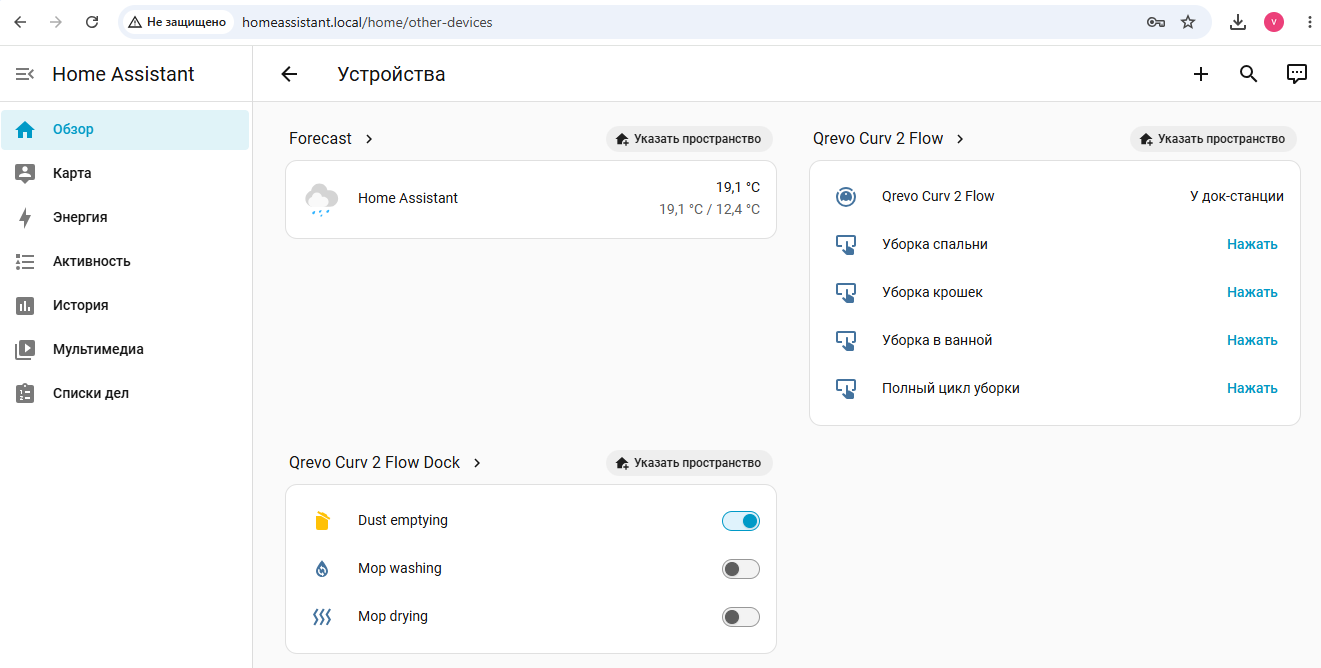Click Указать пространство for Forecast
Image resolution: width=1321 pixels, height=668 pixels.
point(689,139)
